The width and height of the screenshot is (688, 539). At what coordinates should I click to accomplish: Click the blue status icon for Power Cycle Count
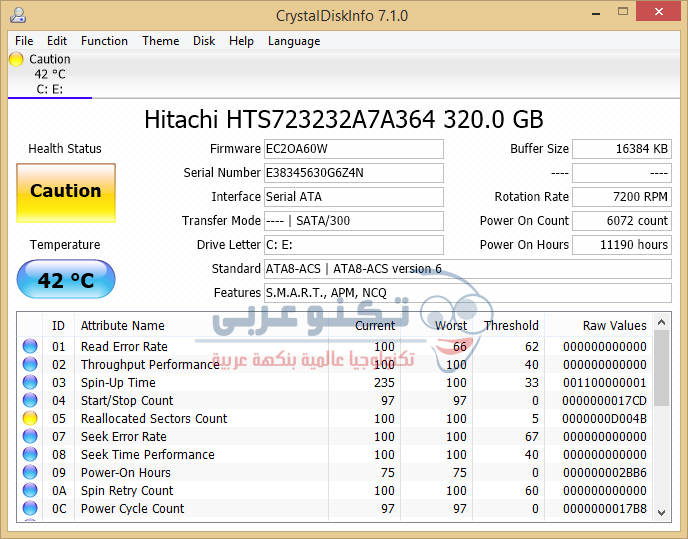[x=30, y=508]
